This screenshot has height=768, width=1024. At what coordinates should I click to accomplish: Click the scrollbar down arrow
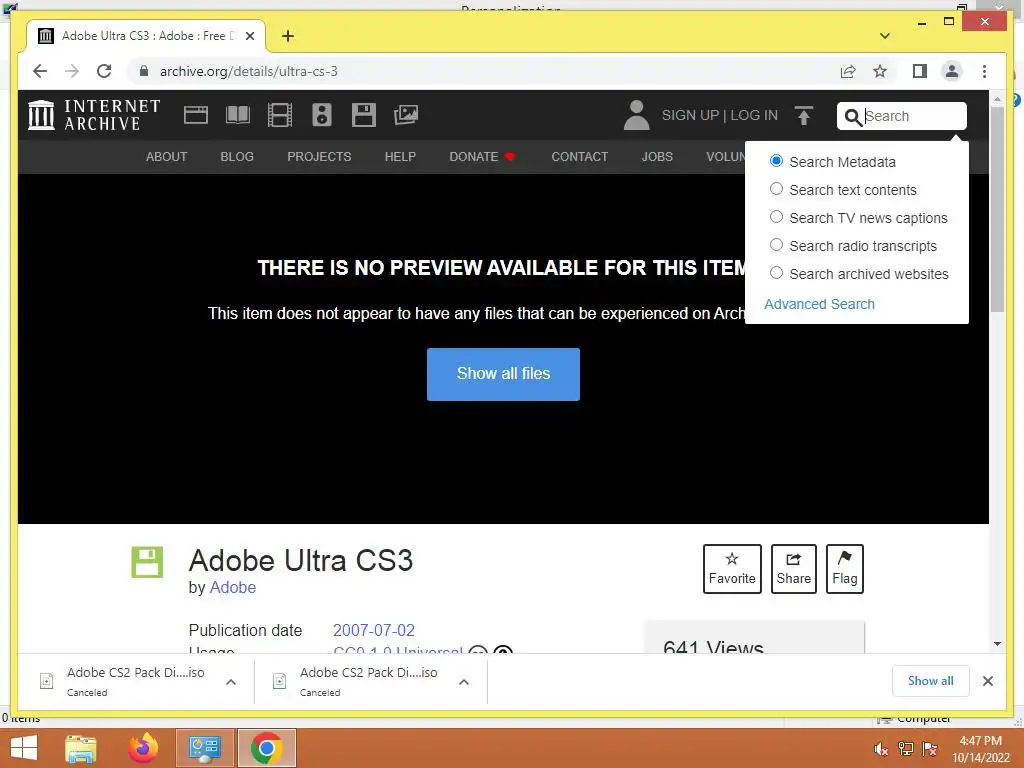click(997, 644)
